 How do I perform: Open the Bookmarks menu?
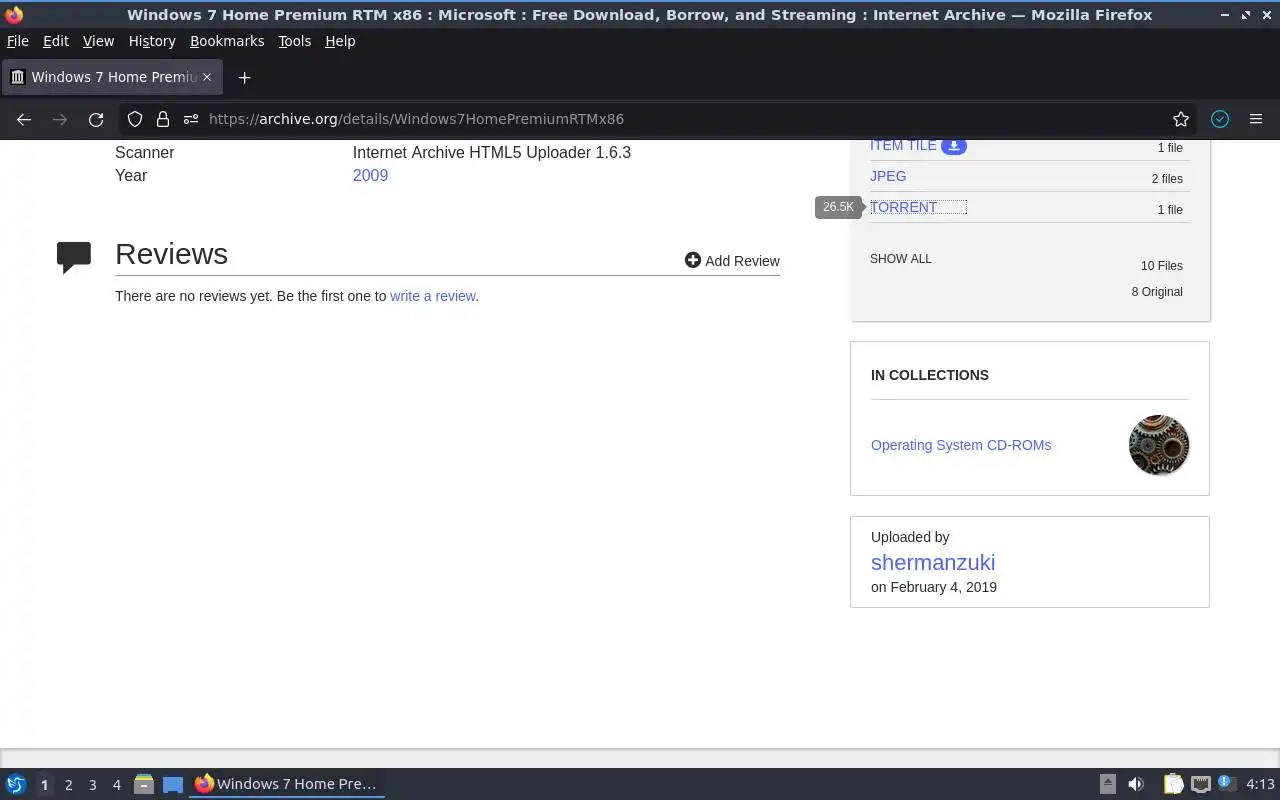(x=227, y=41)
